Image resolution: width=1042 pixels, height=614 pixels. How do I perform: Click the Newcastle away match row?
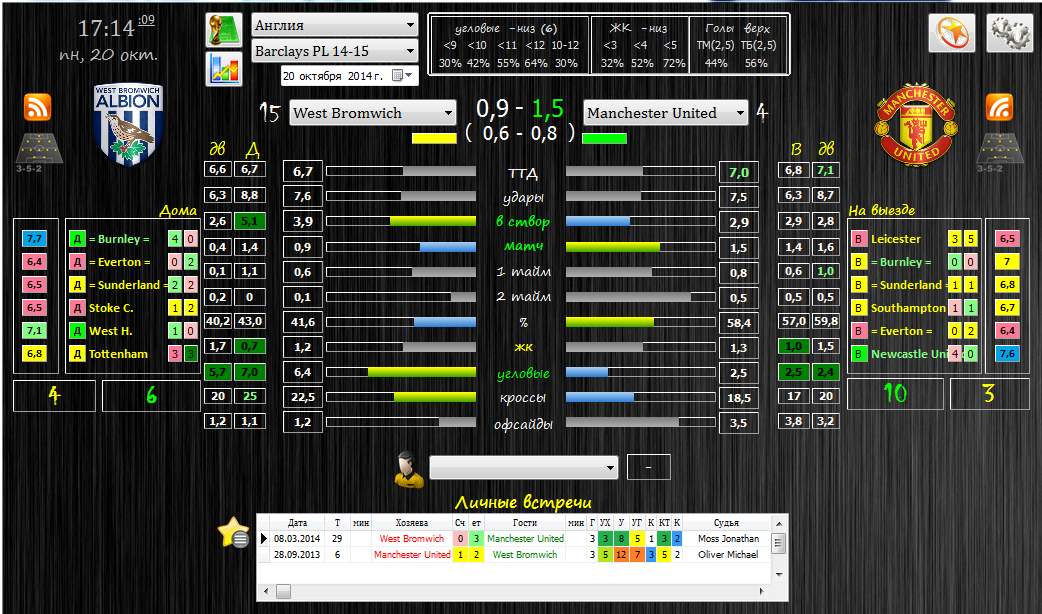914,354
